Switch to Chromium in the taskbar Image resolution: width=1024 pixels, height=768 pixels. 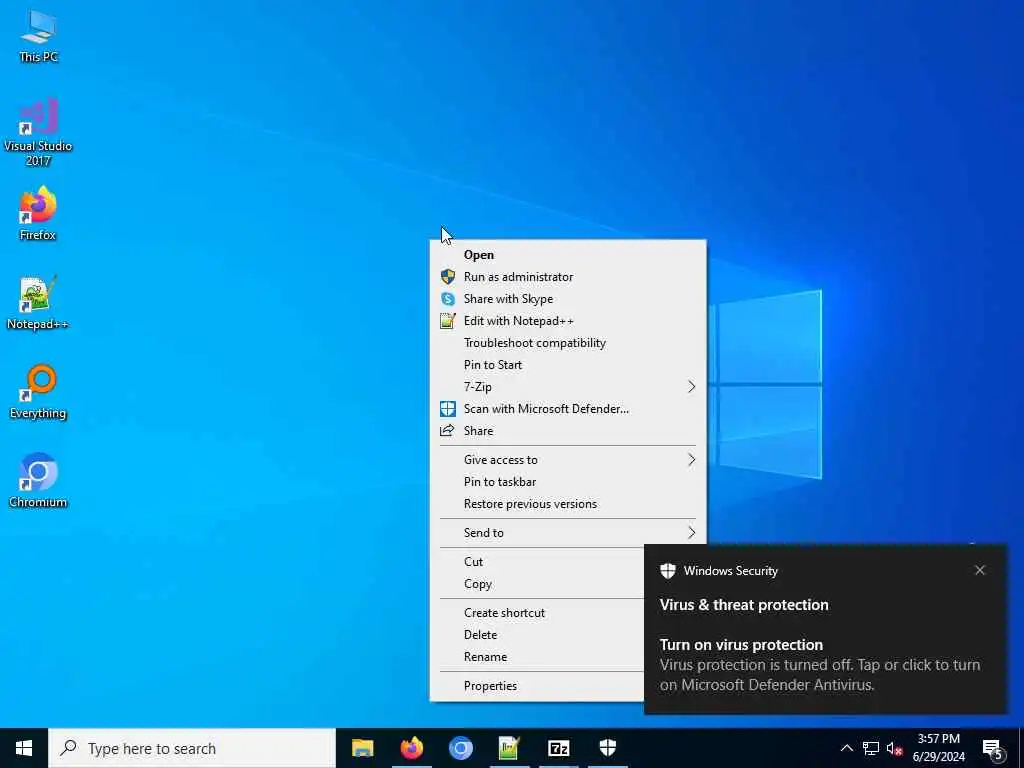coord(460,748)
